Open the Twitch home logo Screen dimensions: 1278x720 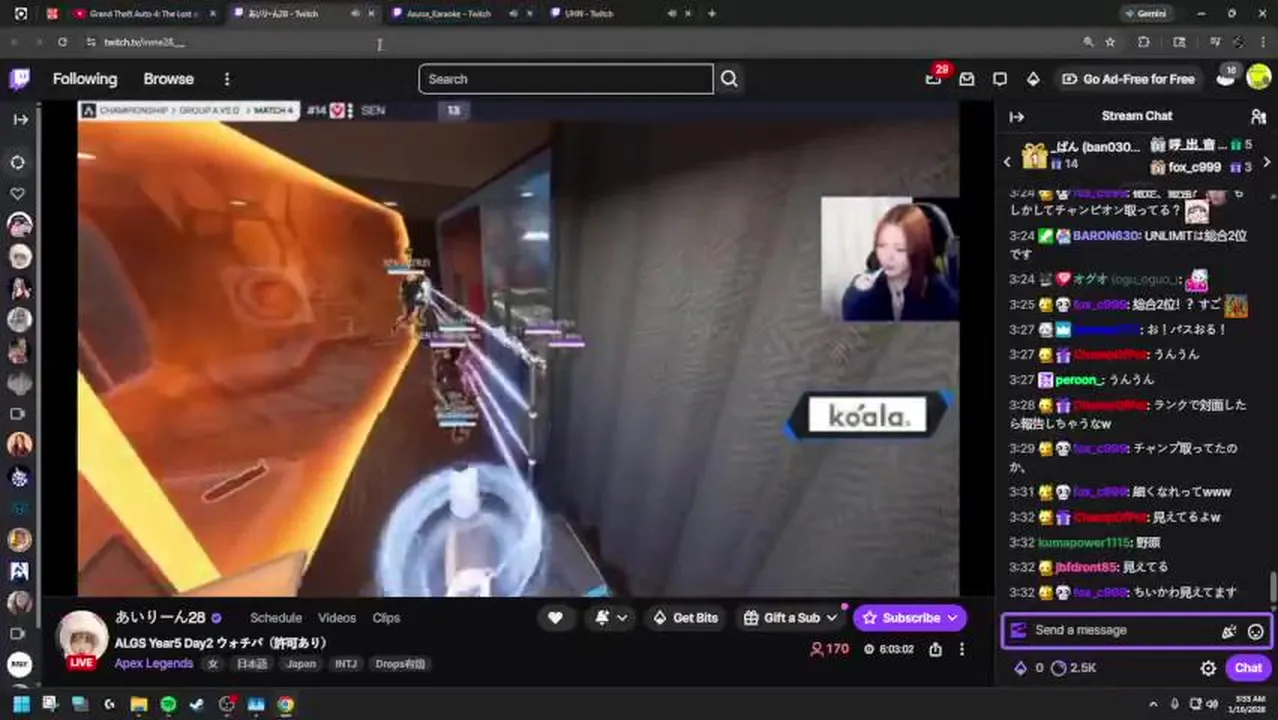(19, 79)
